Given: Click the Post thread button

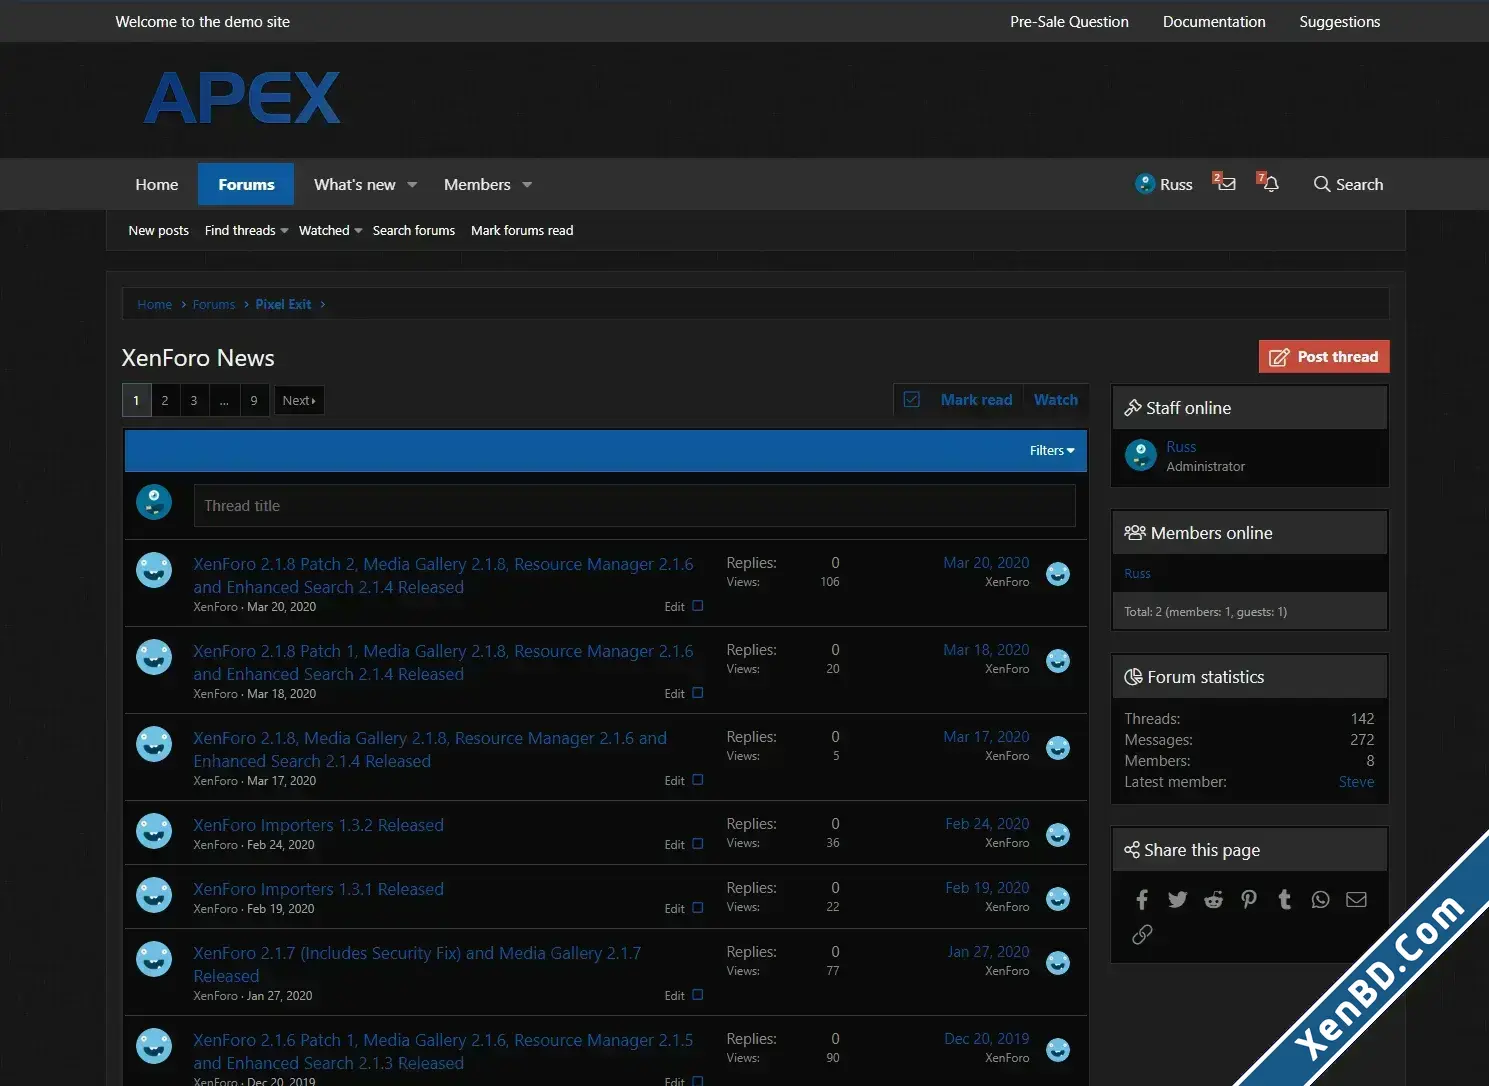Looking at the screenshot, I should [1324, 357].
